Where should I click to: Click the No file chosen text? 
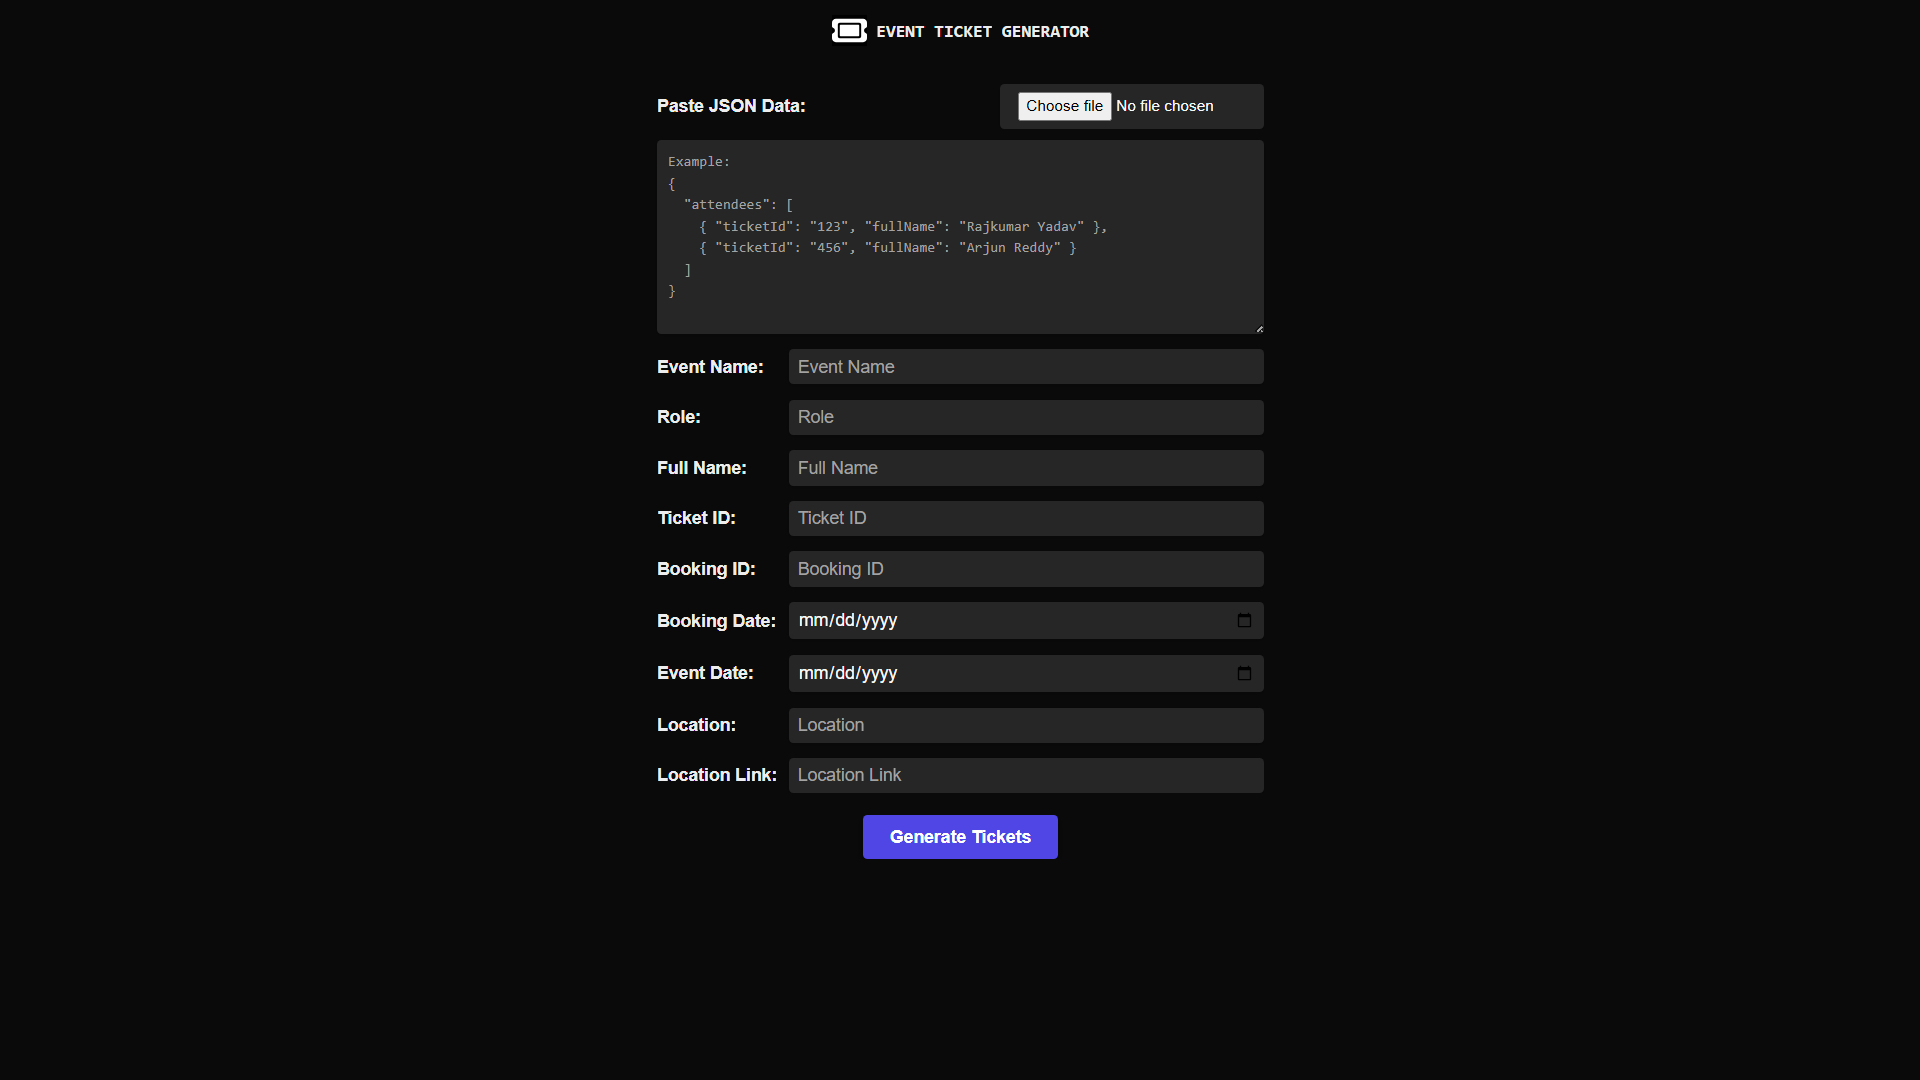pos(1164,106)
